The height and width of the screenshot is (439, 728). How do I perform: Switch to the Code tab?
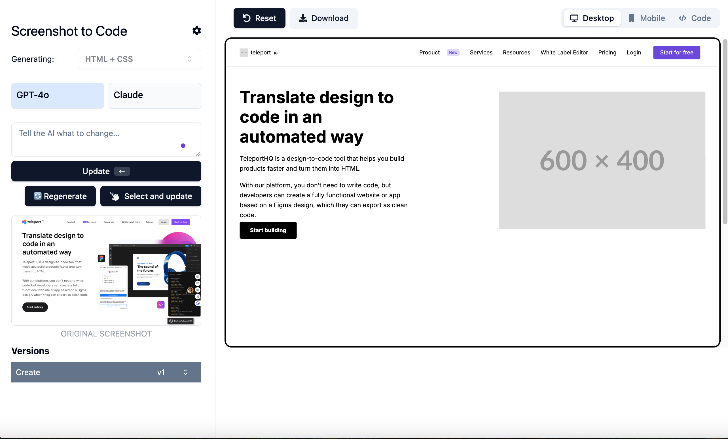tap(695, 18)
